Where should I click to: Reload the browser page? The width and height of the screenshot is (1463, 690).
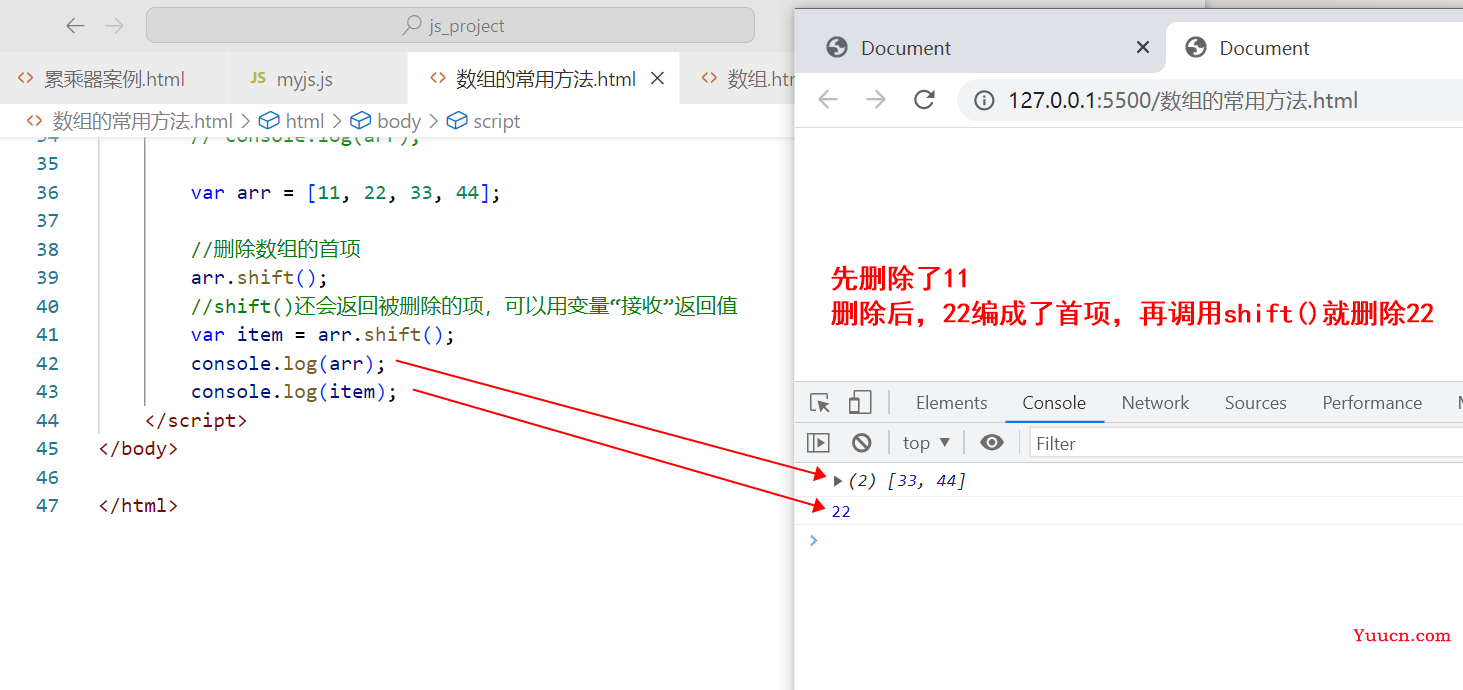click(924, 100)
